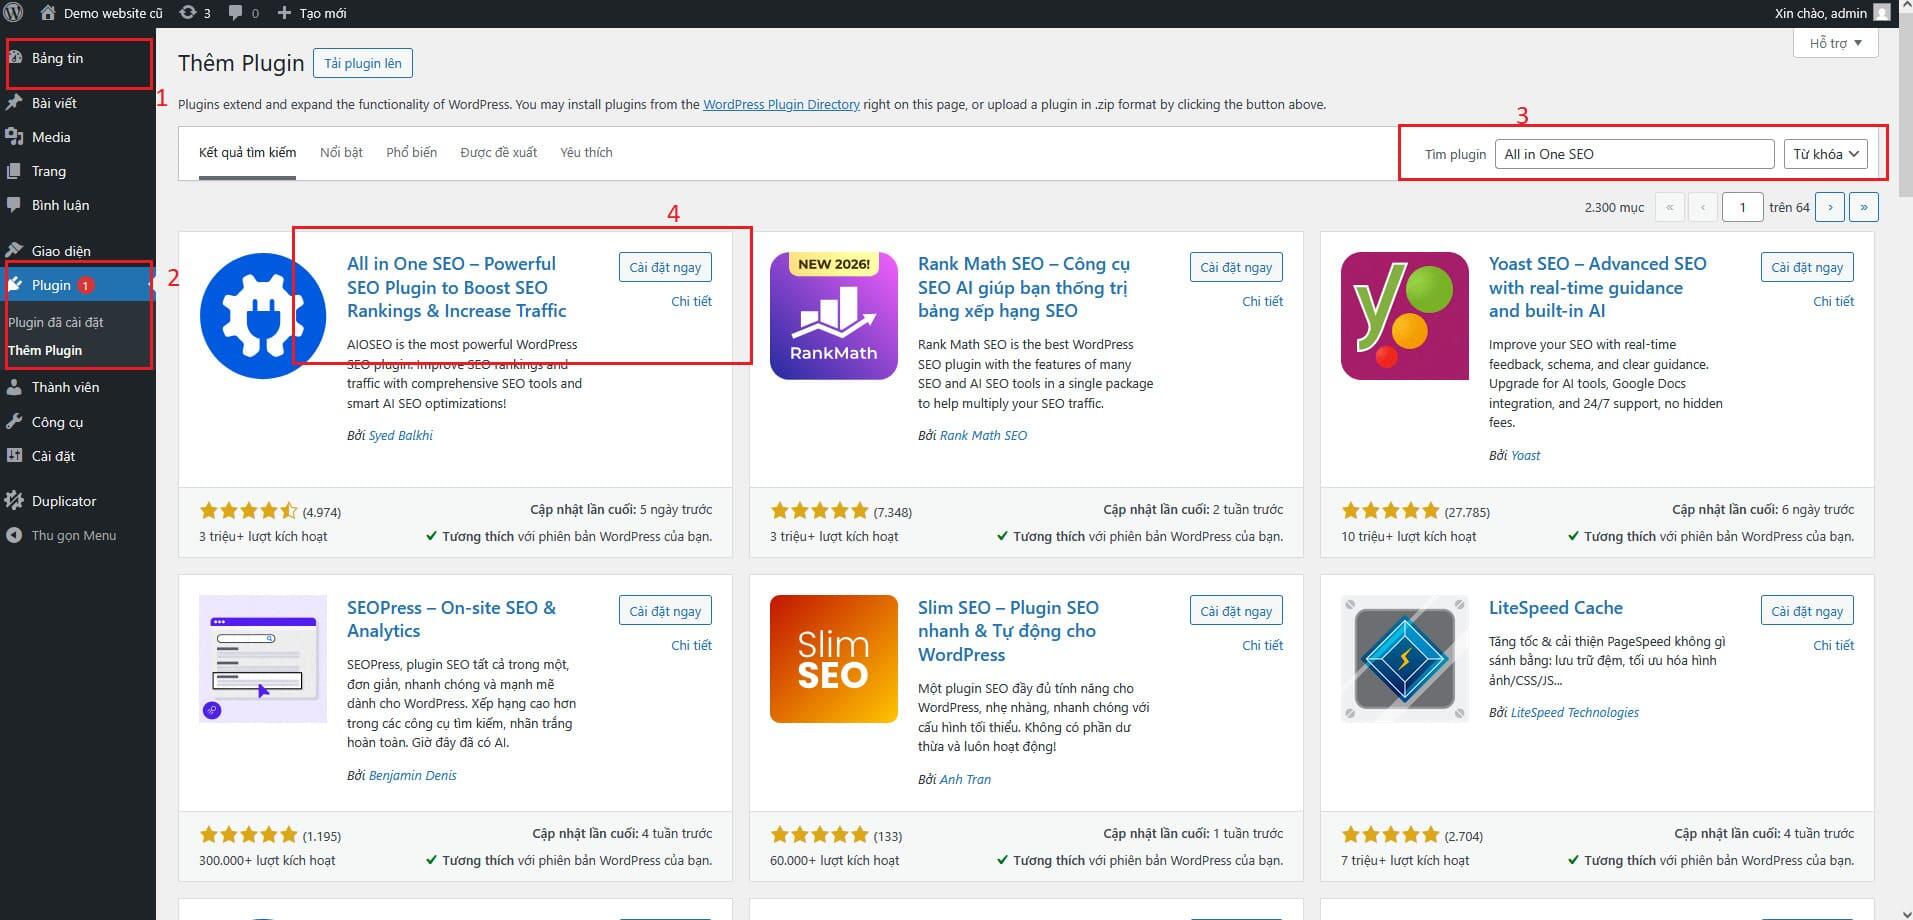The height and width of the screenshot is (920, 1913).
Task: Switch to the 'Phổ biến' plugins tab
Action: point(410,152)
